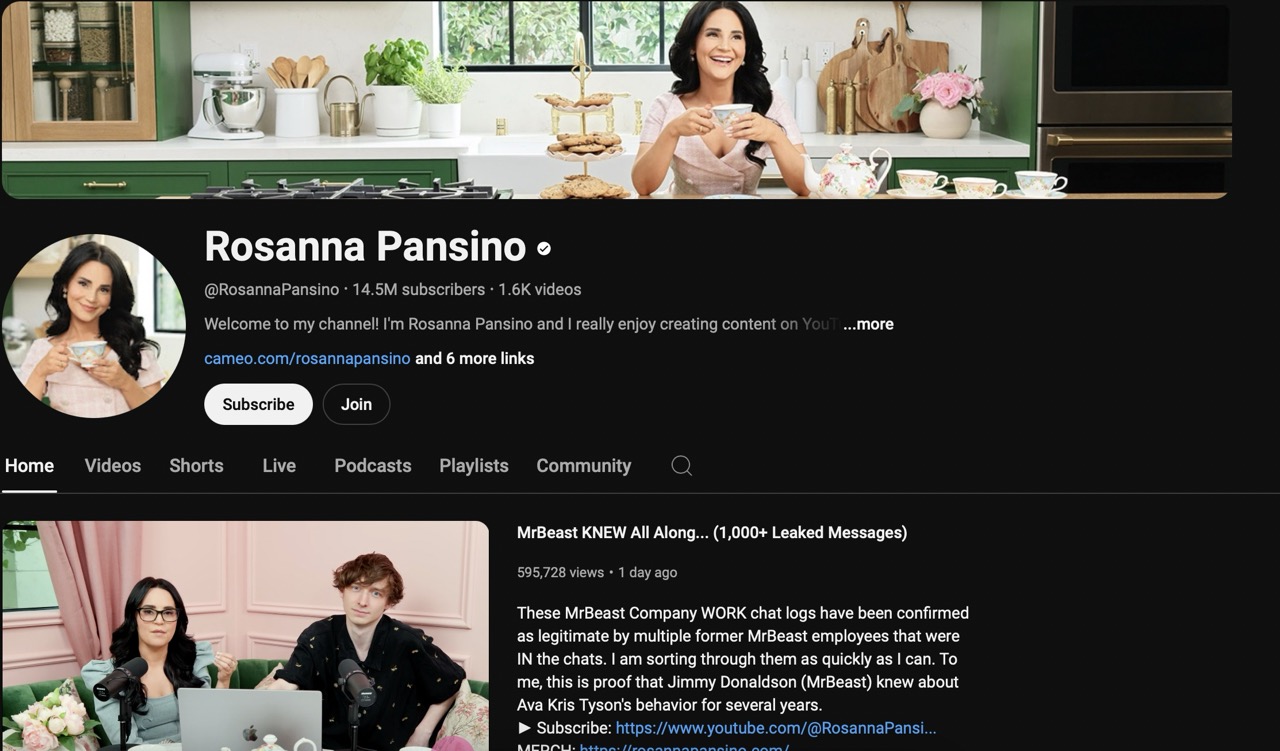Follow the youtube.com/@RosannaPansi... subscribe link
This screenshot has height=751, width=1280.
click(x=776, y=728)
